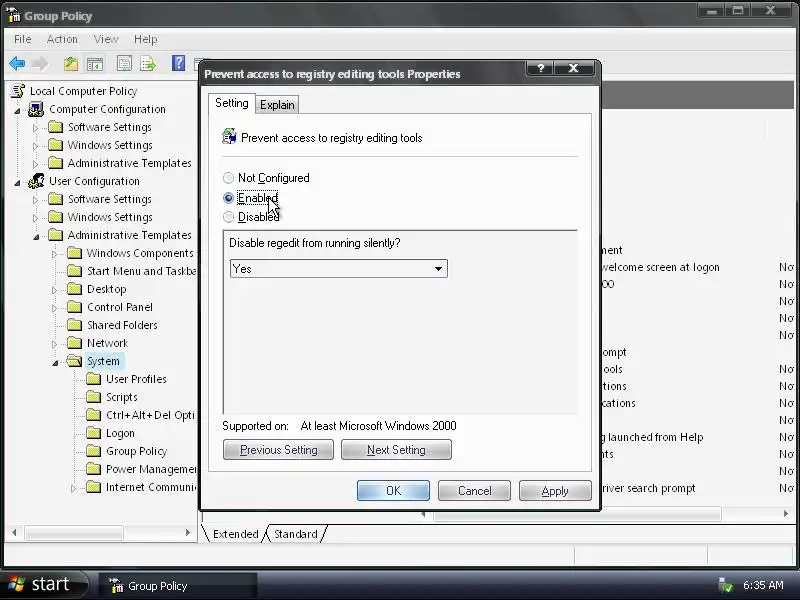This screenshot has width=800, height=600.
Task: Click the Group Policy title bar icon
Action: click(14, 15)
